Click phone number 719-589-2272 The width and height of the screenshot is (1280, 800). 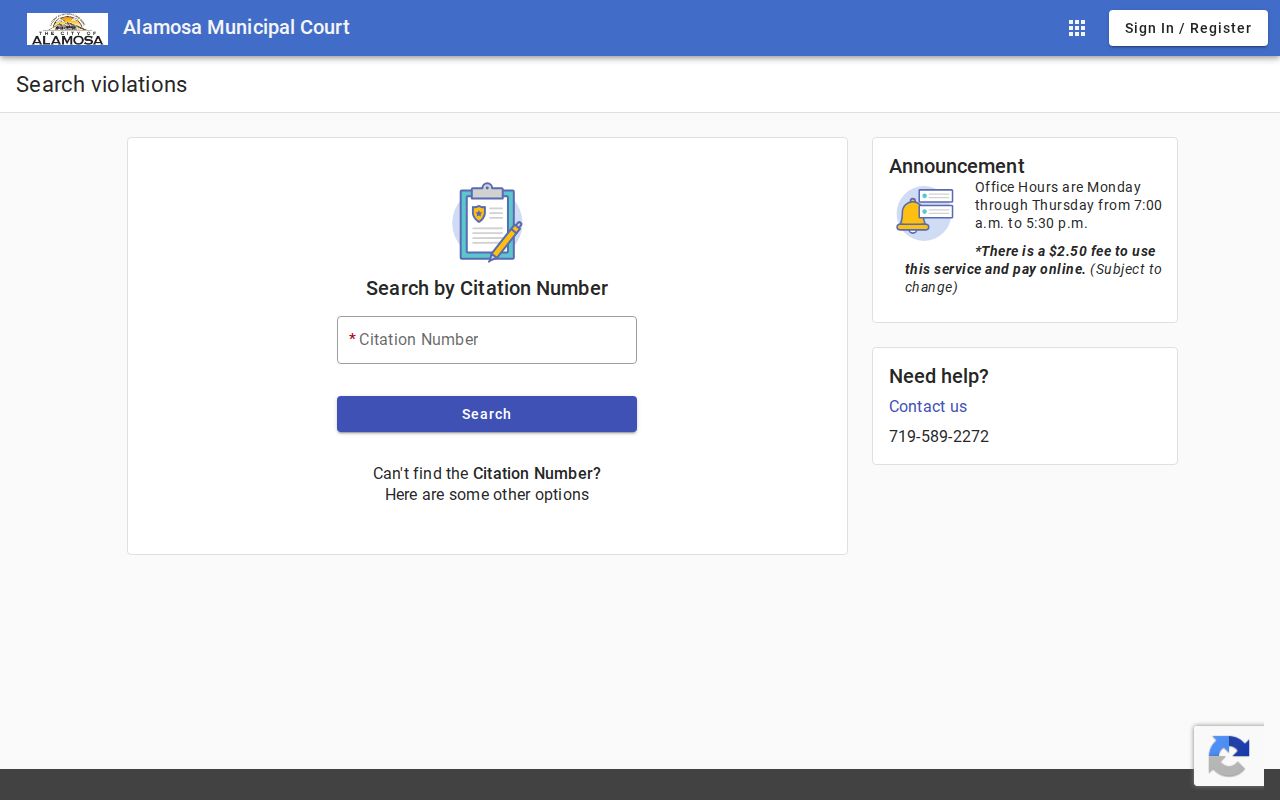[939, 436]
